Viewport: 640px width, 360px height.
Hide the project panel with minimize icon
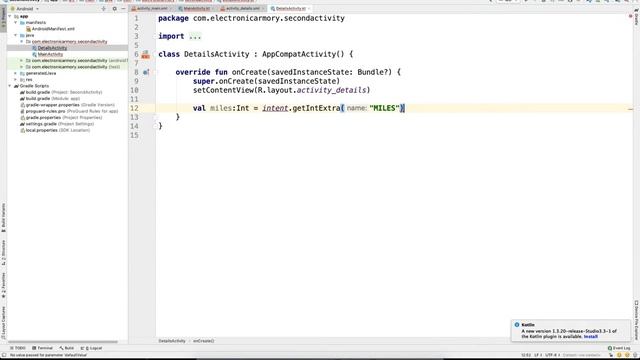(123, 9)
